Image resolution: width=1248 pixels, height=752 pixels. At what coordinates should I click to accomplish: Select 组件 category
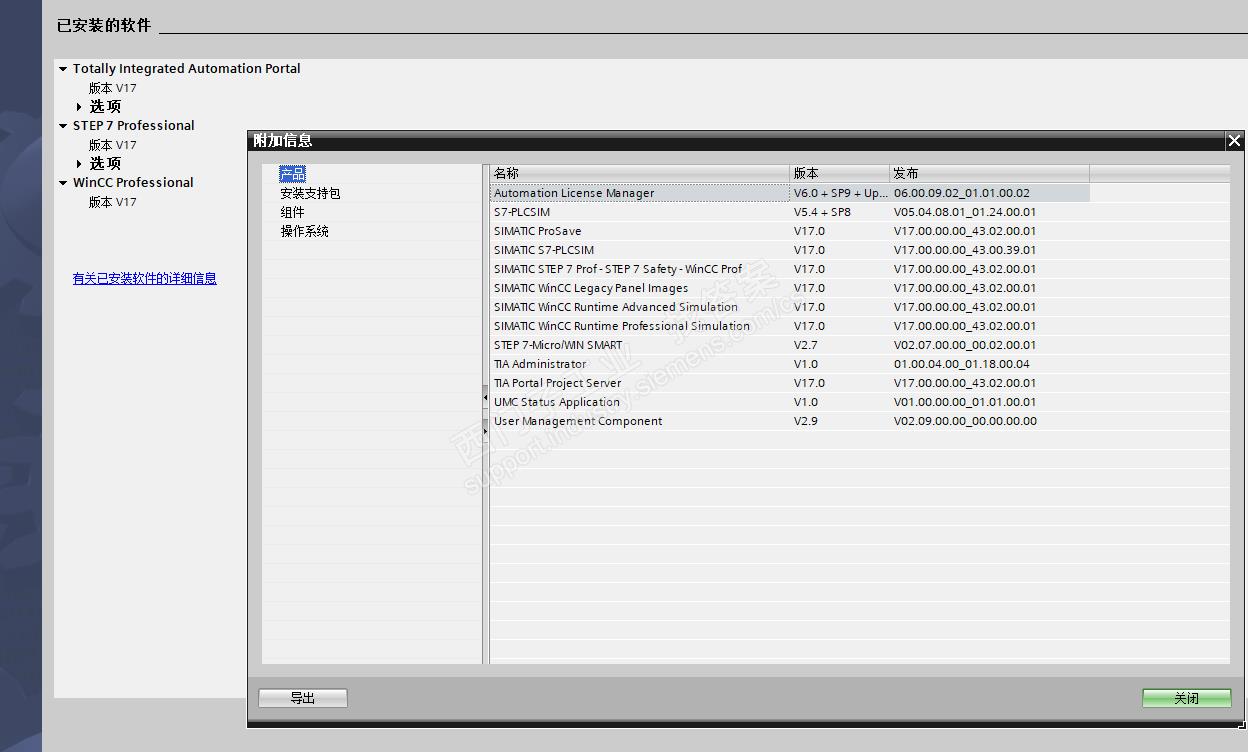(292, 212)
